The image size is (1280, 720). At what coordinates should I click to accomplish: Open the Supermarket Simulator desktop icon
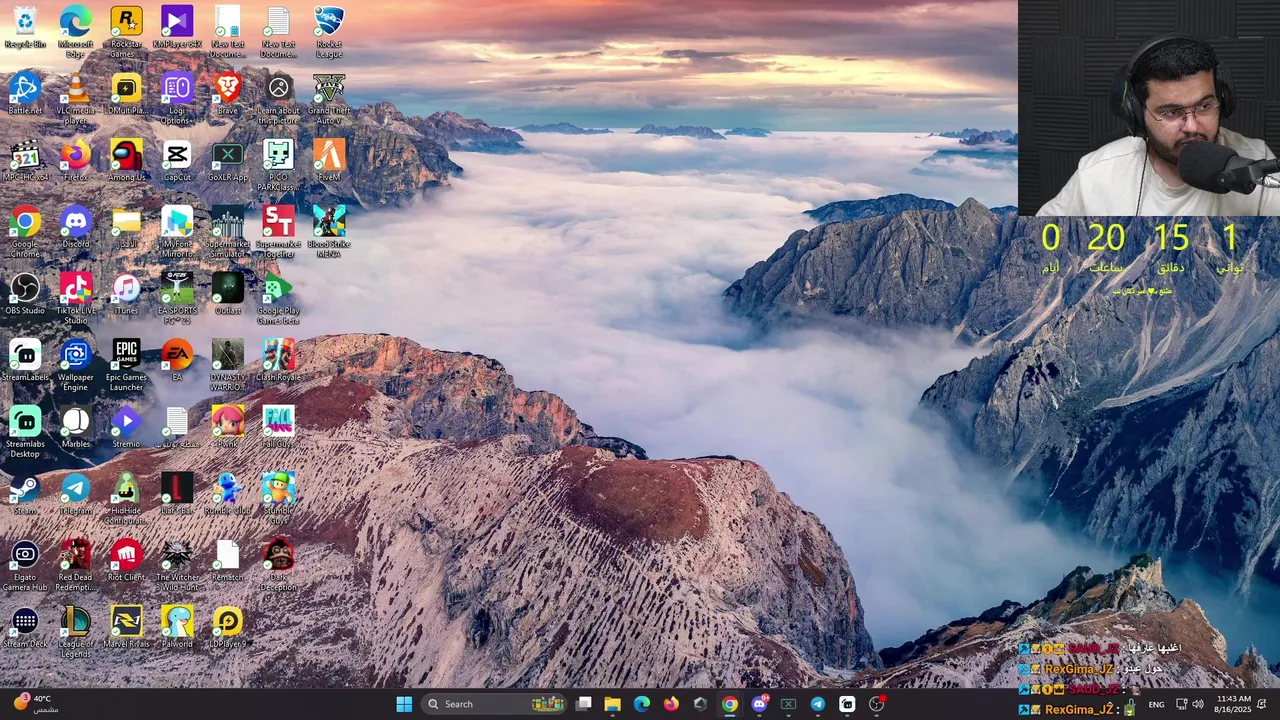pos(228,232)
